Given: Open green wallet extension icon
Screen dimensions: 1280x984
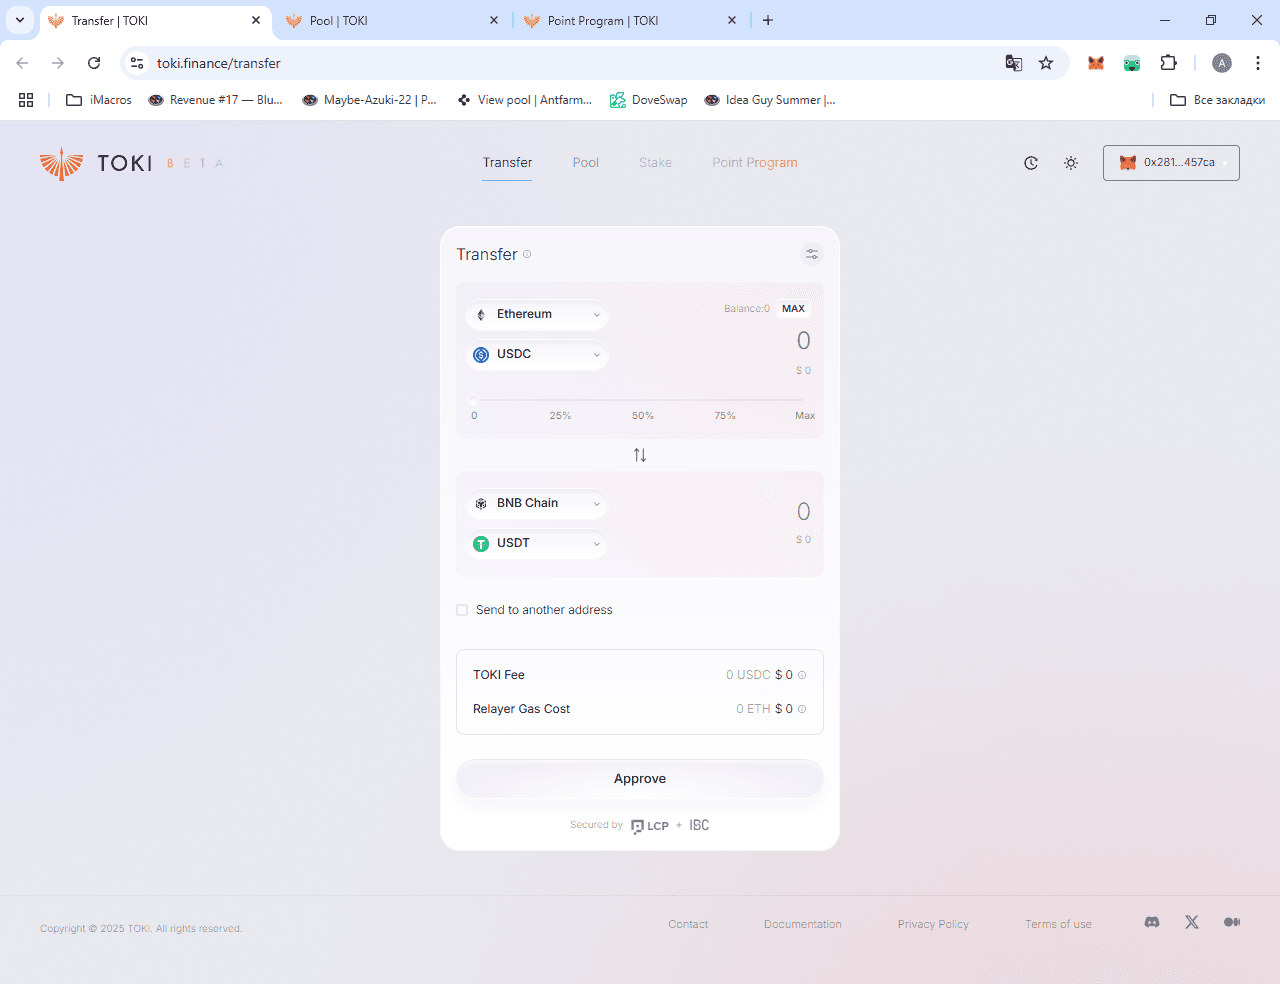Looking at the screenshot, I should click(x=1132, y=63).
